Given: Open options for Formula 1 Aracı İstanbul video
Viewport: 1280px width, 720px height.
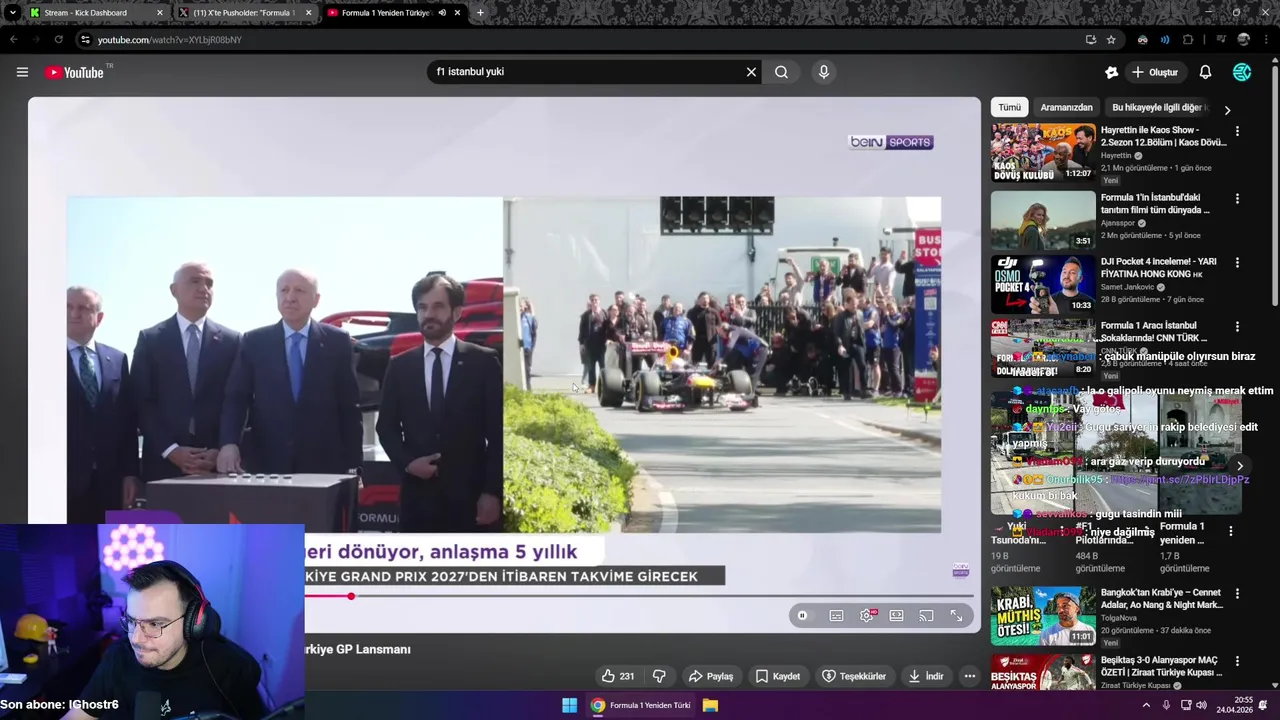Looking at the screenshot, I should click(x=1237, y=327).
